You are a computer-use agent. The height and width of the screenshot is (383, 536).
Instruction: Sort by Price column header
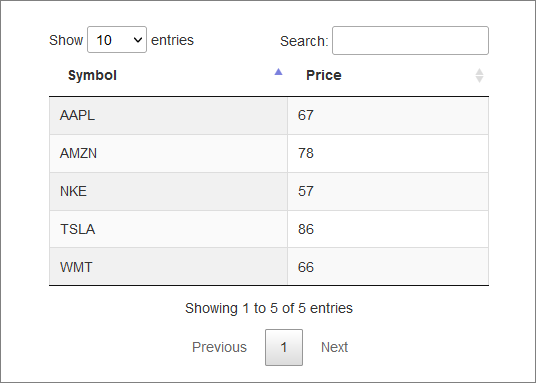tap(388, 76)
